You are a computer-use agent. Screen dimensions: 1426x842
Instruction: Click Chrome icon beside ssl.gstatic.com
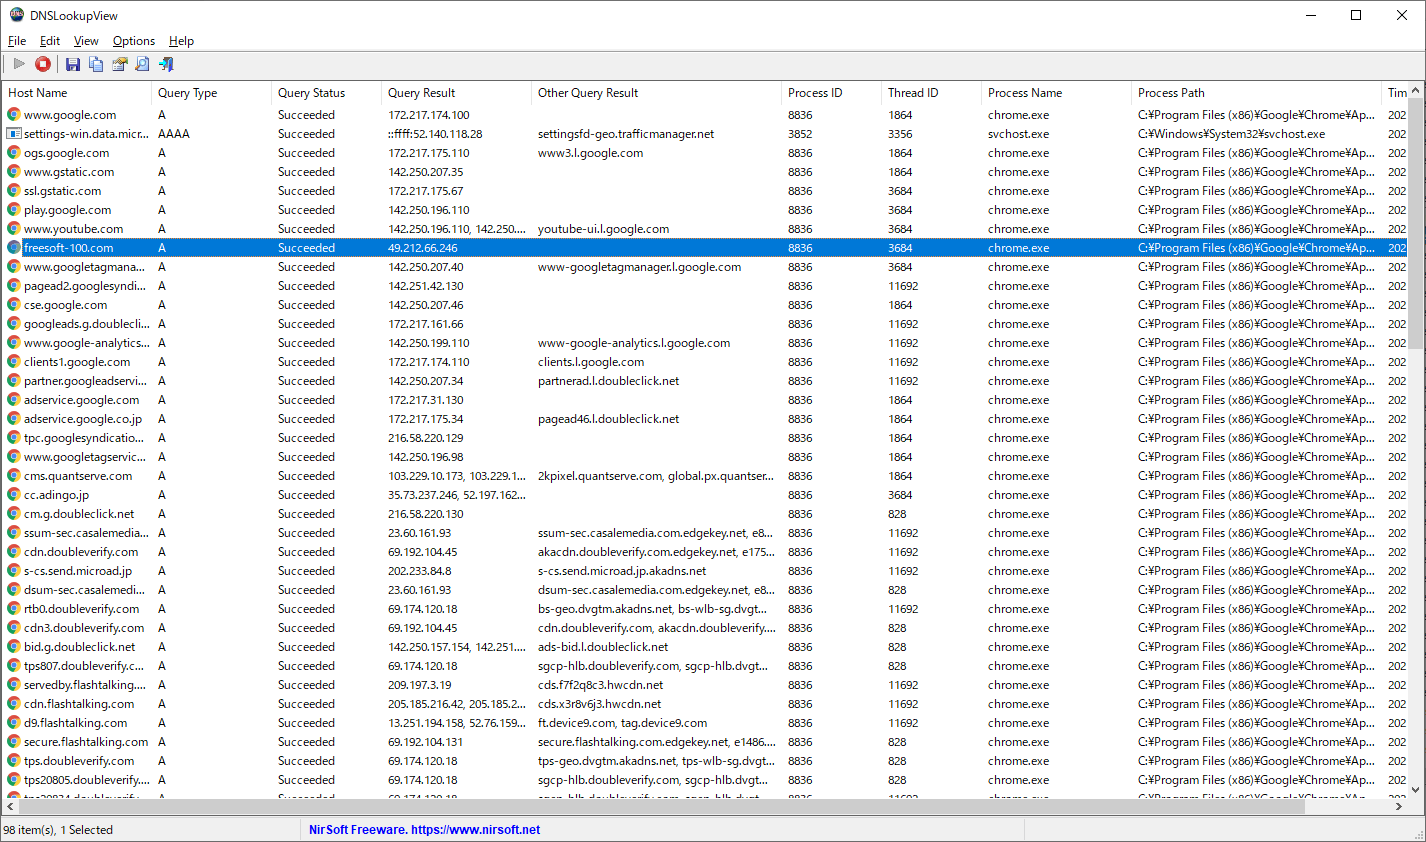click(14, 191)
